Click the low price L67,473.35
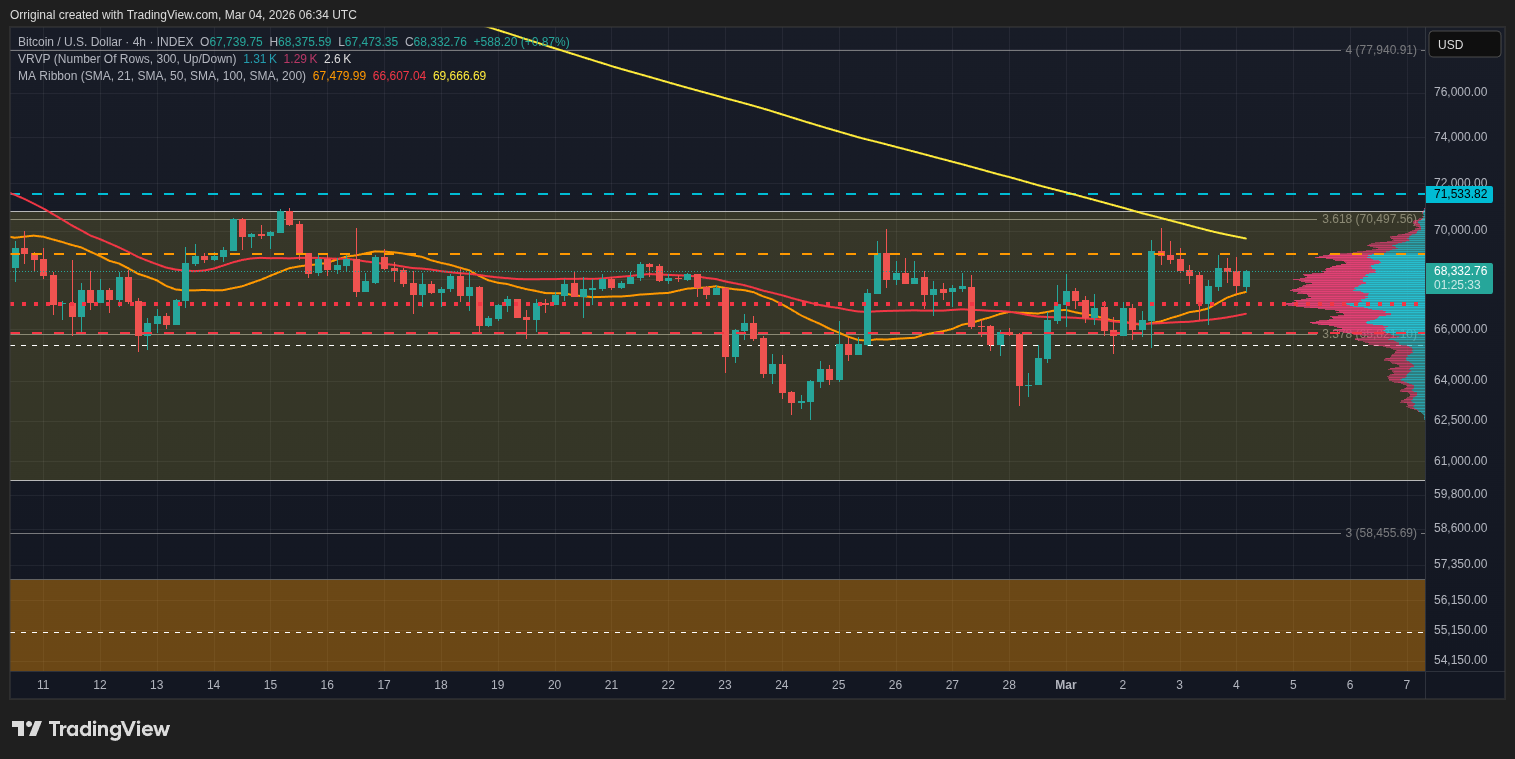The width and height of the screenshot is (1515, 759). pyautogui.click(x=368, y=42)
